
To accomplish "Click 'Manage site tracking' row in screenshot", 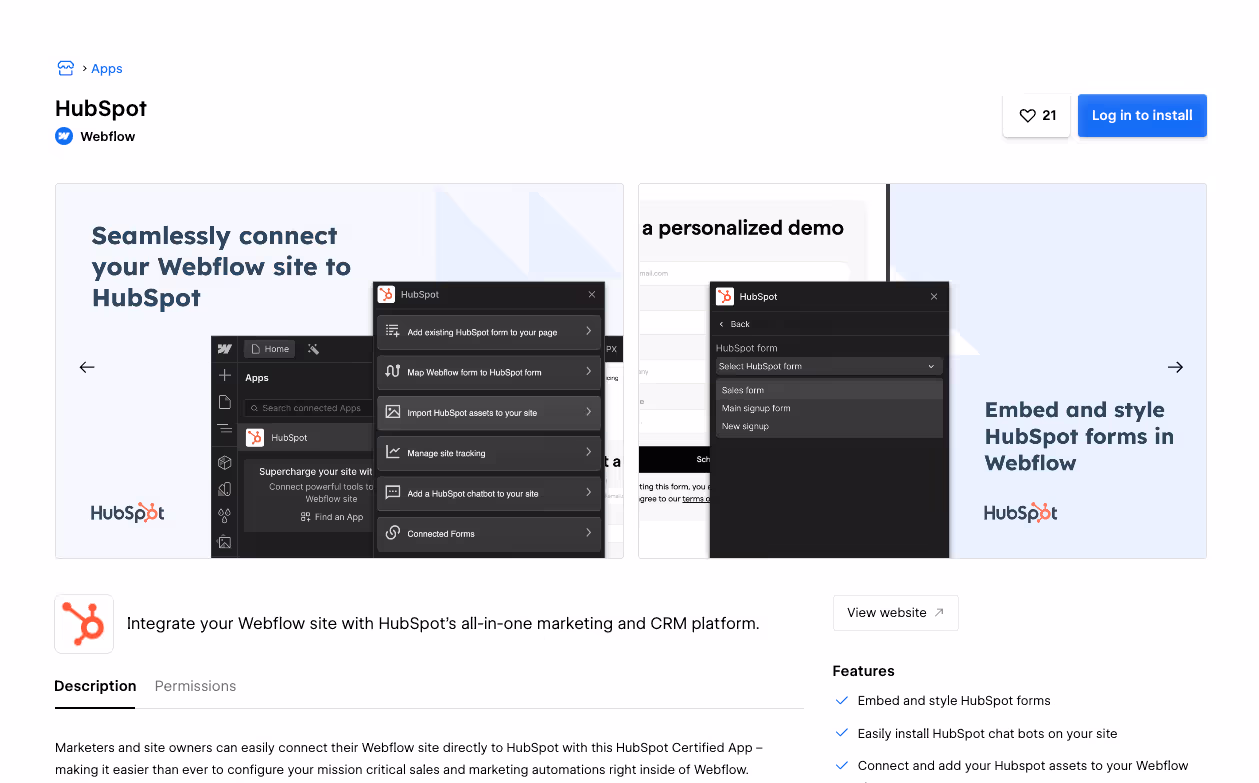I will click(x=489, y=453).
